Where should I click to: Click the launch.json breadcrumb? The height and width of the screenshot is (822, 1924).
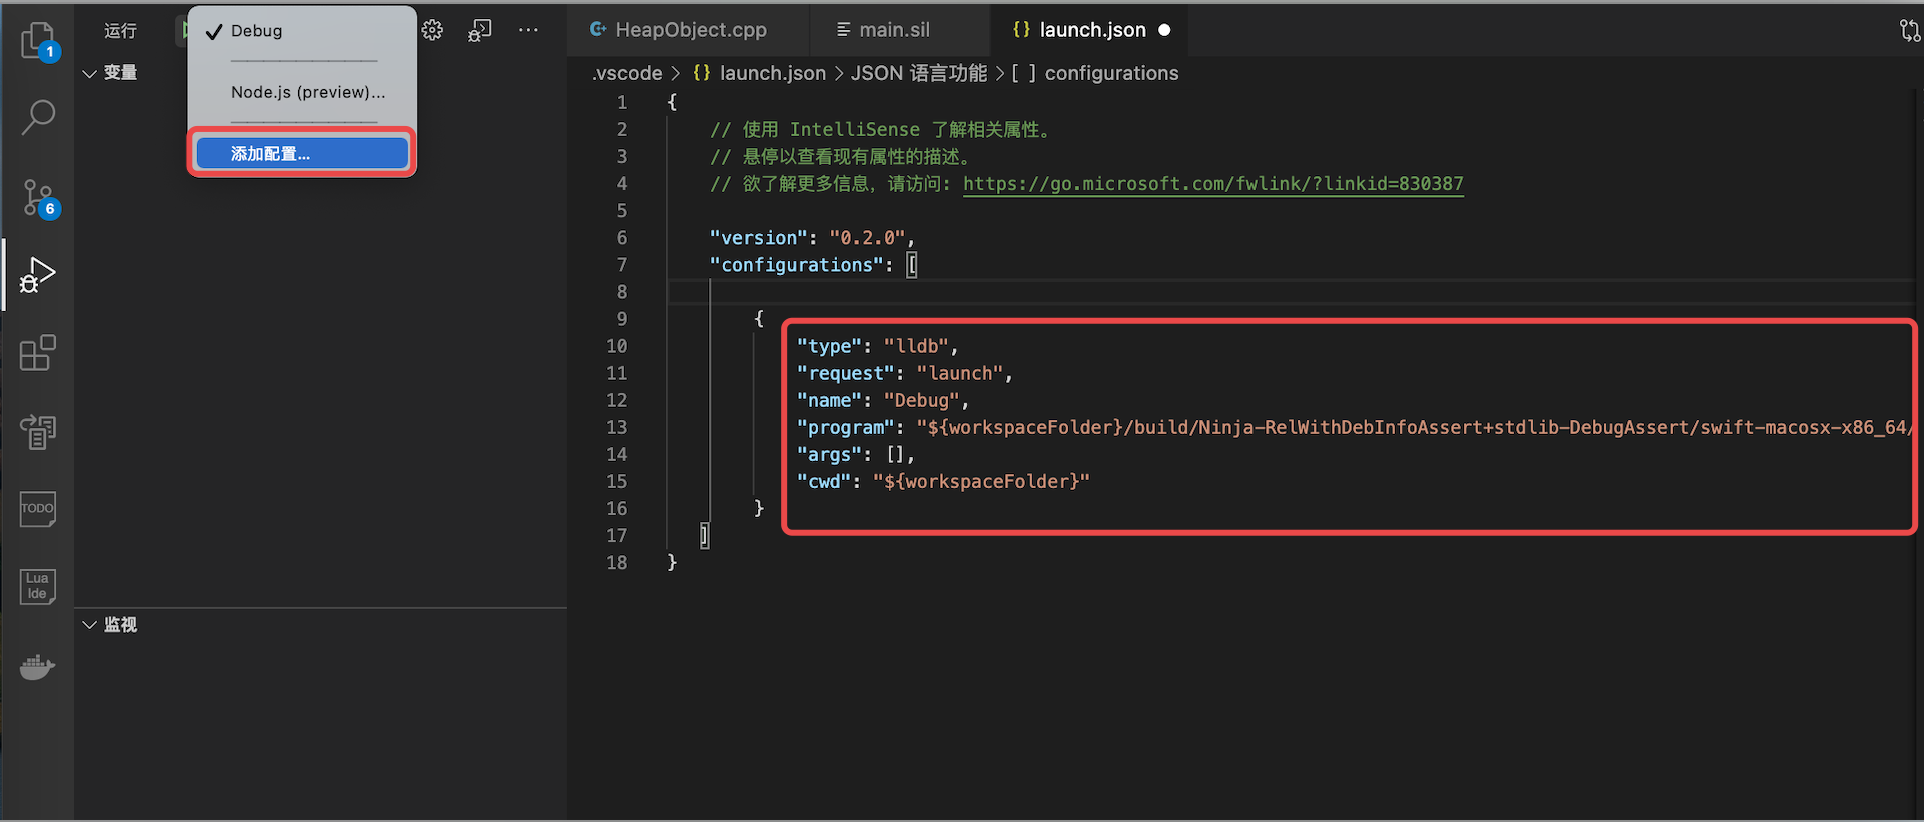pyautogui.click(x=760, y=73)
